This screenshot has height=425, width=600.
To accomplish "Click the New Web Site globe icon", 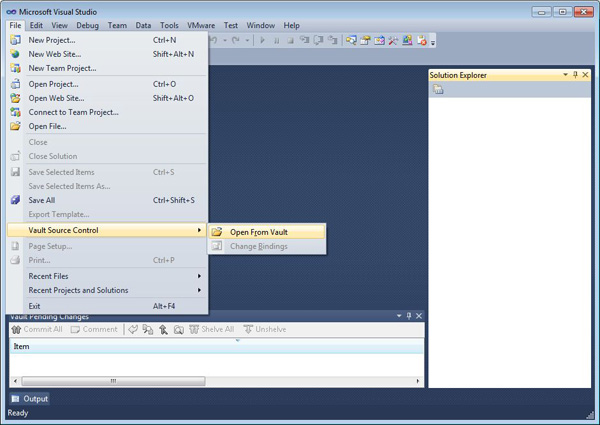I will click(16, 54).
